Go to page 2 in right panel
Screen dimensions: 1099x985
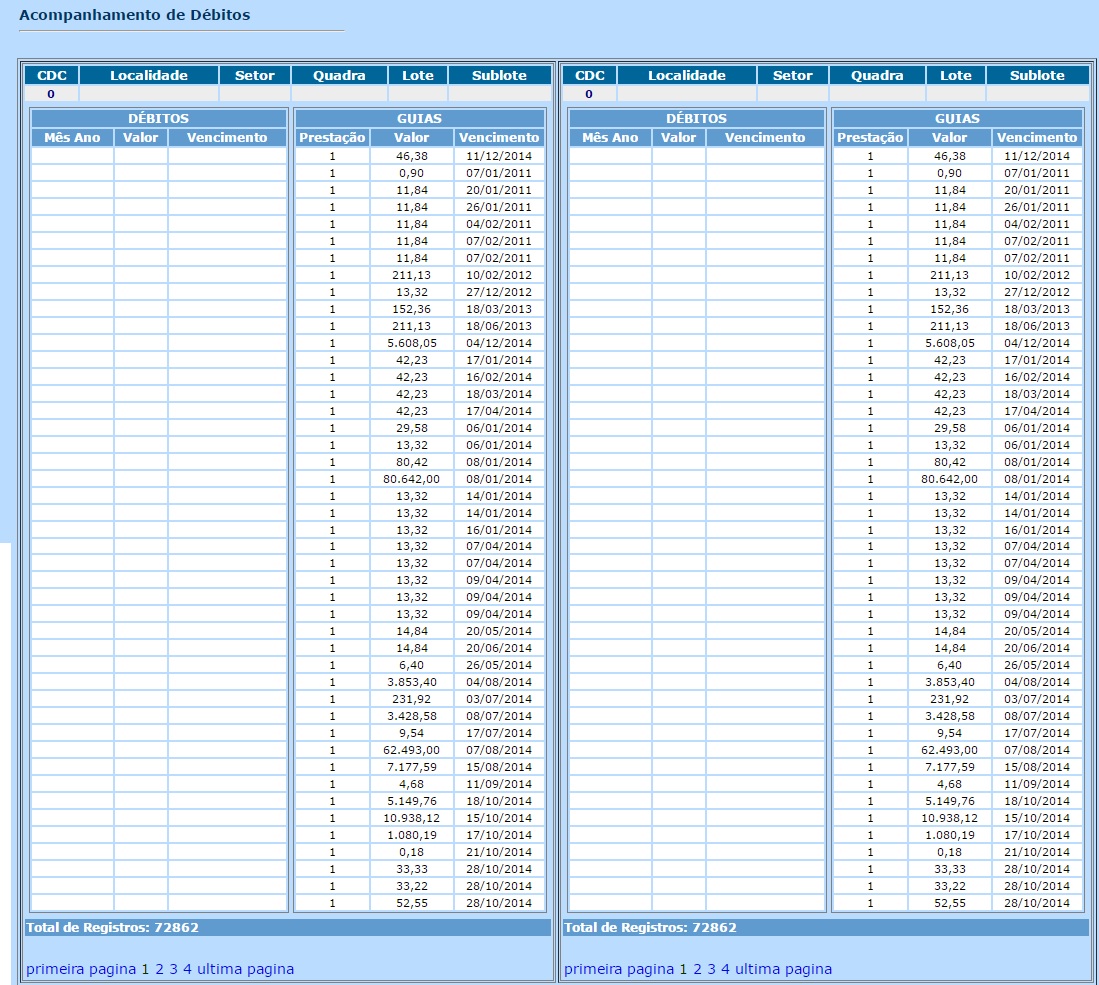point(697,969)
